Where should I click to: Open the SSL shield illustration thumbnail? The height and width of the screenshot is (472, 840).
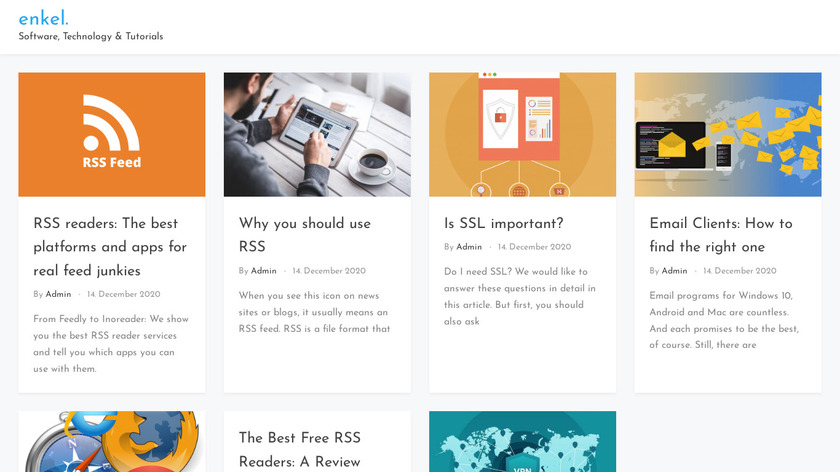tap(522, 134)
